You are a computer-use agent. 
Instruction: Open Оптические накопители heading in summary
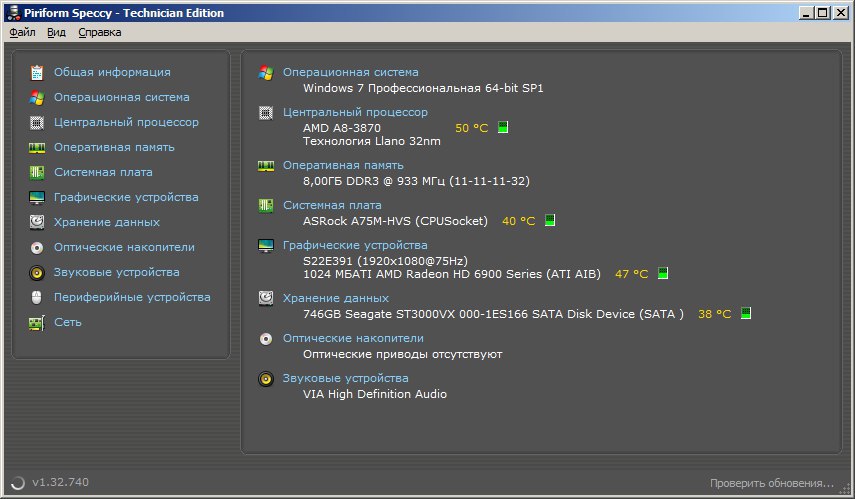353,339
